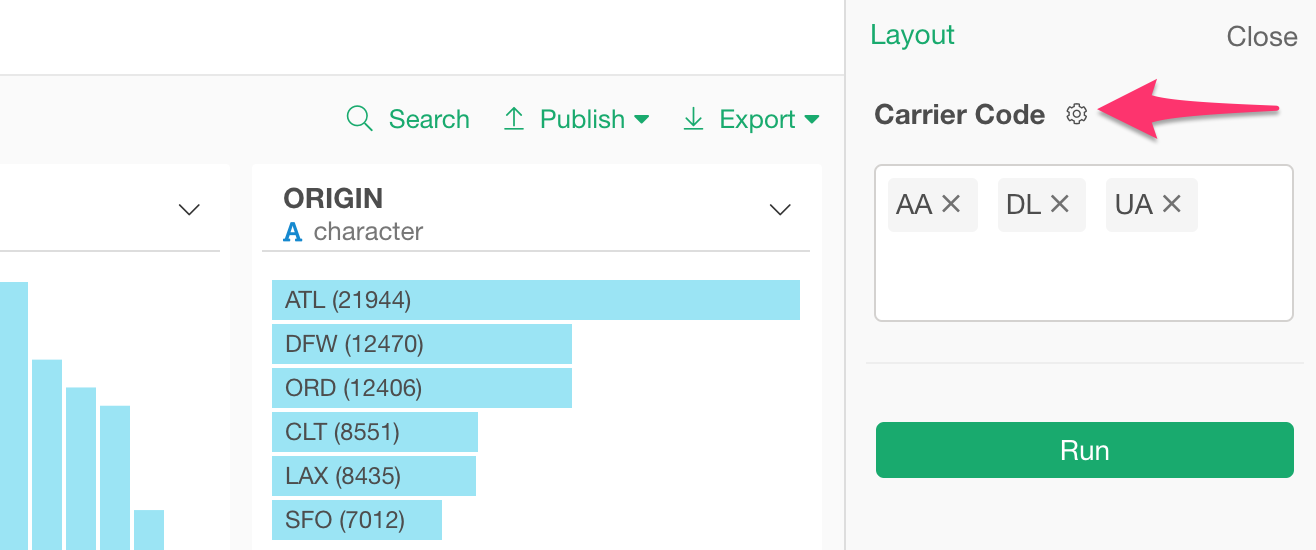Remove the UA carrier tag

(x=1172, y=204)
